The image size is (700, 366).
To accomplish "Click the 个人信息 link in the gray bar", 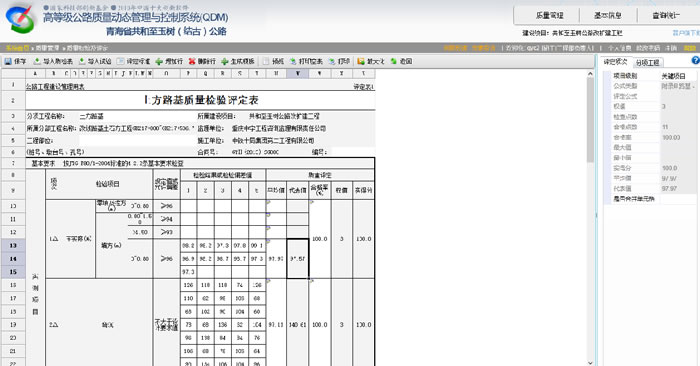I will (x=619, y=48).
